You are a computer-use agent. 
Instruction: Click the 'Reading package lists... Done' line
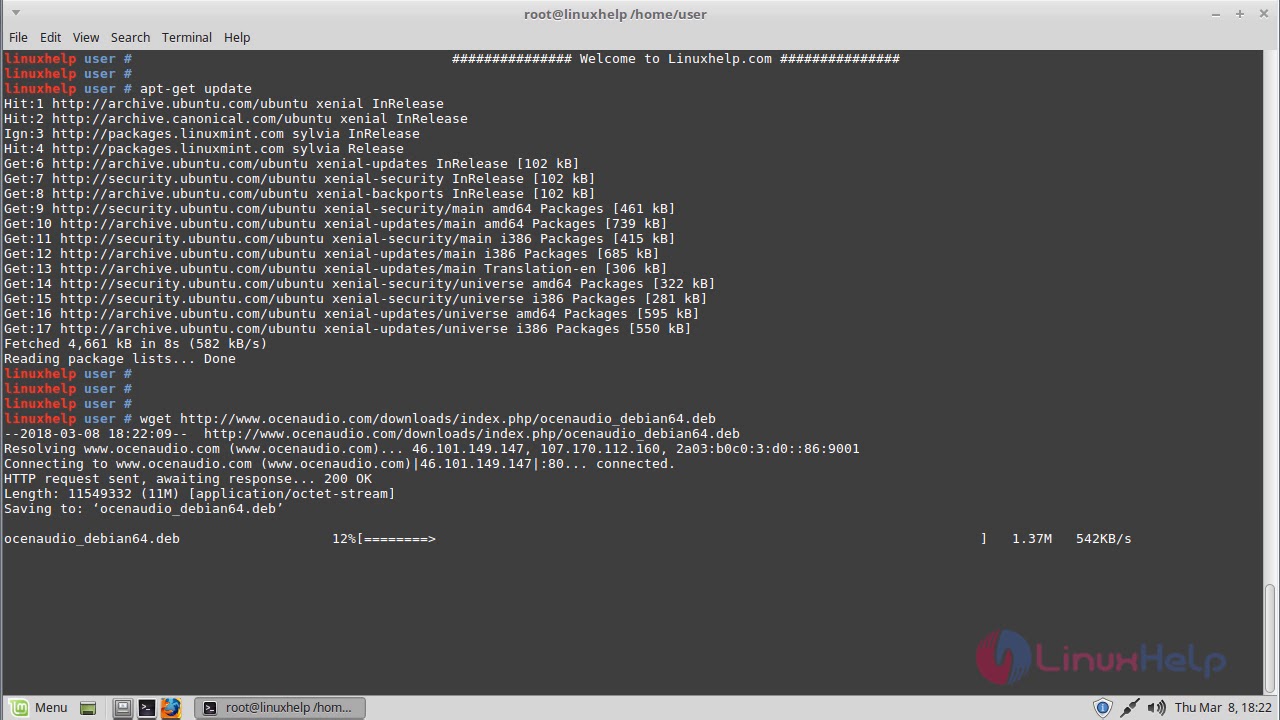pos(120,359)
